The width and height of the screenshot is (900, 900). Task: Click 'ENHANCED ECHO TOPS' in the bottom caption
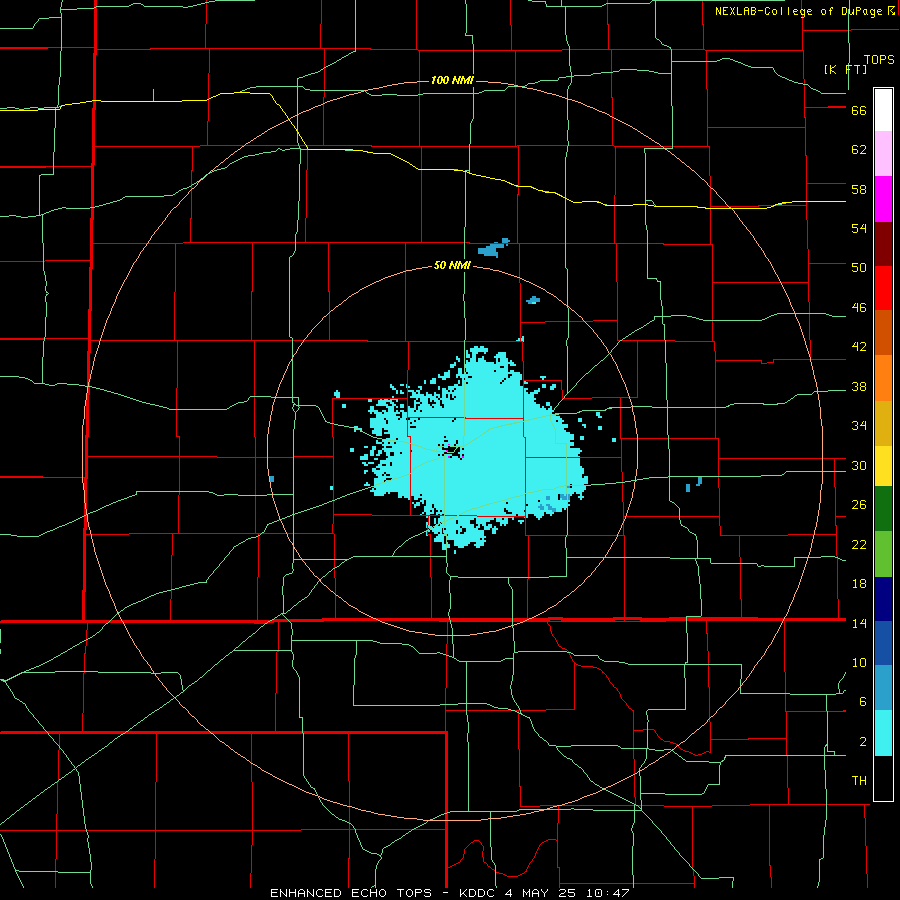(355, 893)
